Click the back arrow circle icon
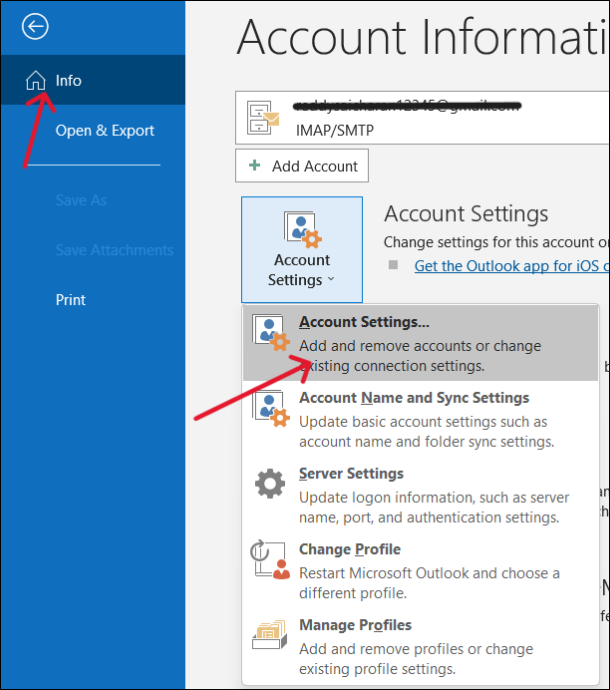 coord(35,26)
